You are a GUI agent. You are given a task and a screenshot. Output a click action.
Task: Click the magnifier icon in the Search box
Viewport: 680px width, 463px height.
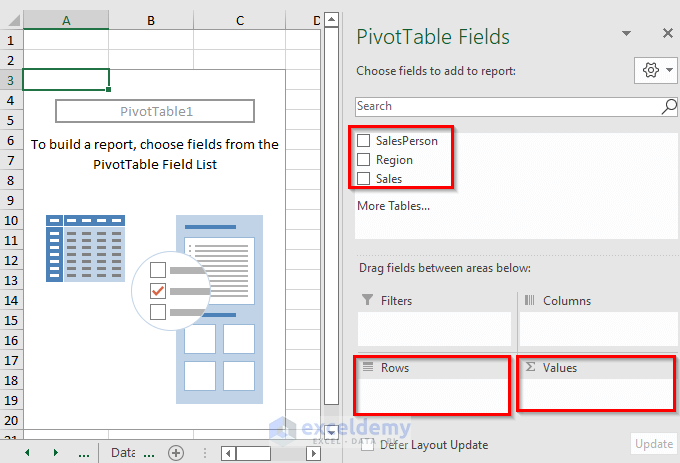click(x=669, y=106)
